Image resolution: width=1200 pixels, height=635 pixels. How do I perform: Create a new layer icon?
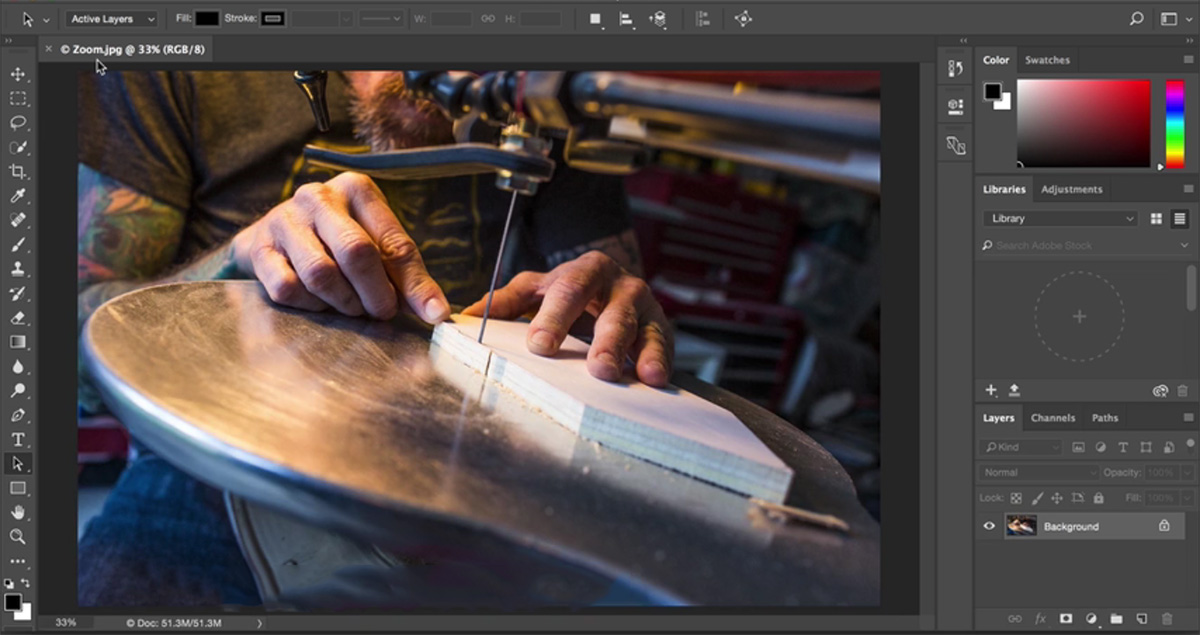(x=1140, y=619)
